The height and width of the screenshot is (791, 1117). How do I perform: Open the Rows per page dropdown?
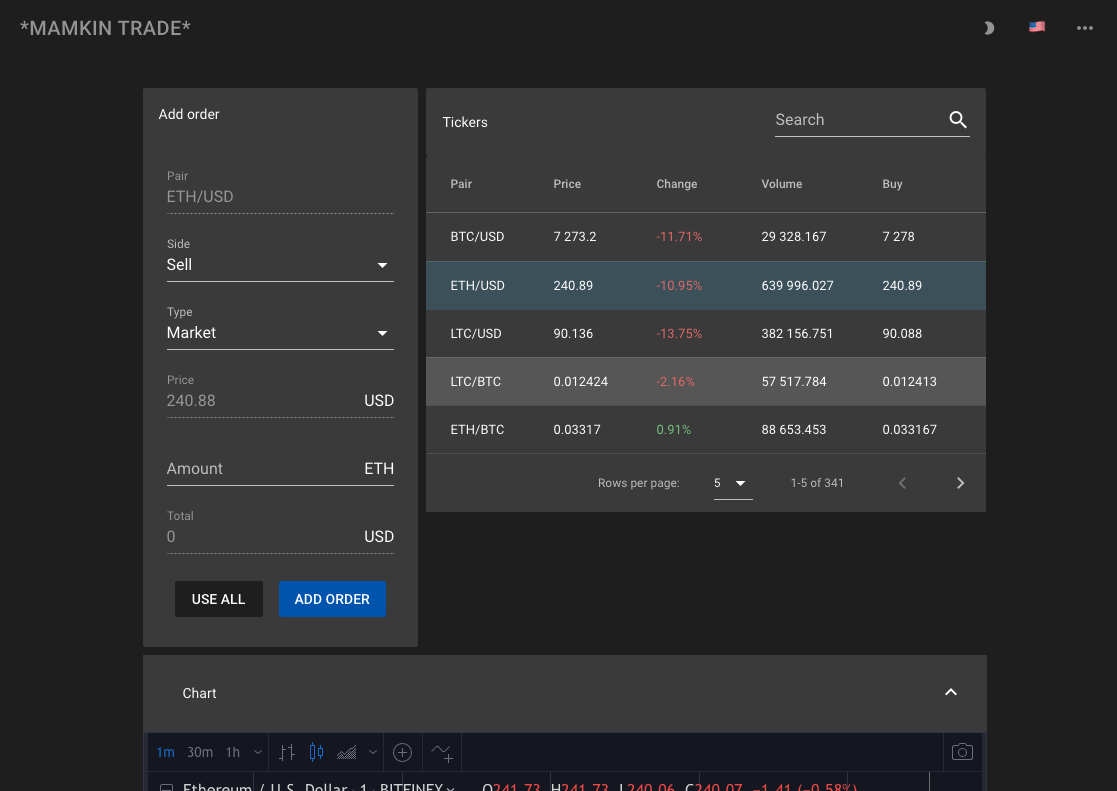pos(730,483)
